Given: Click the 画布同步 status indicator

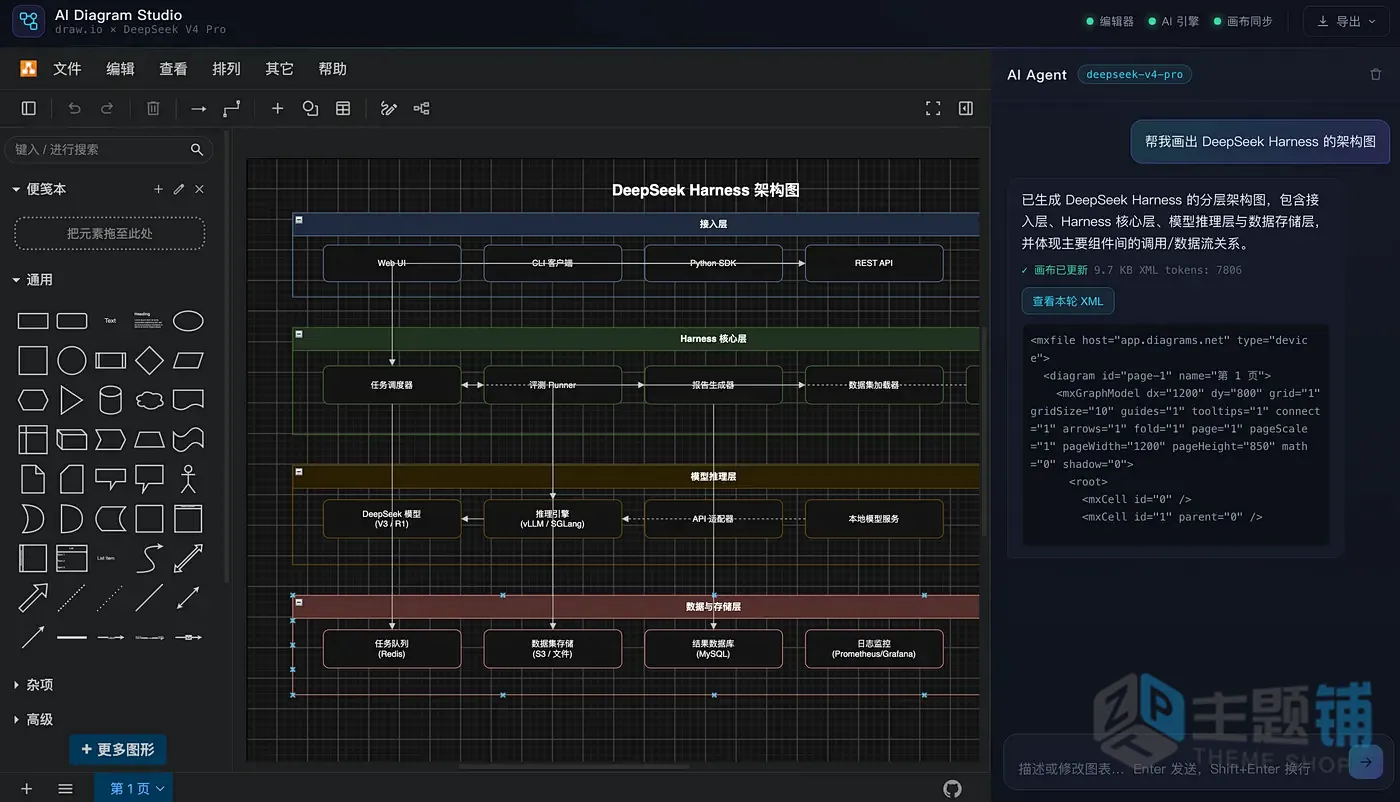Looking at the screenshot, I should (x=1243, y=21).
